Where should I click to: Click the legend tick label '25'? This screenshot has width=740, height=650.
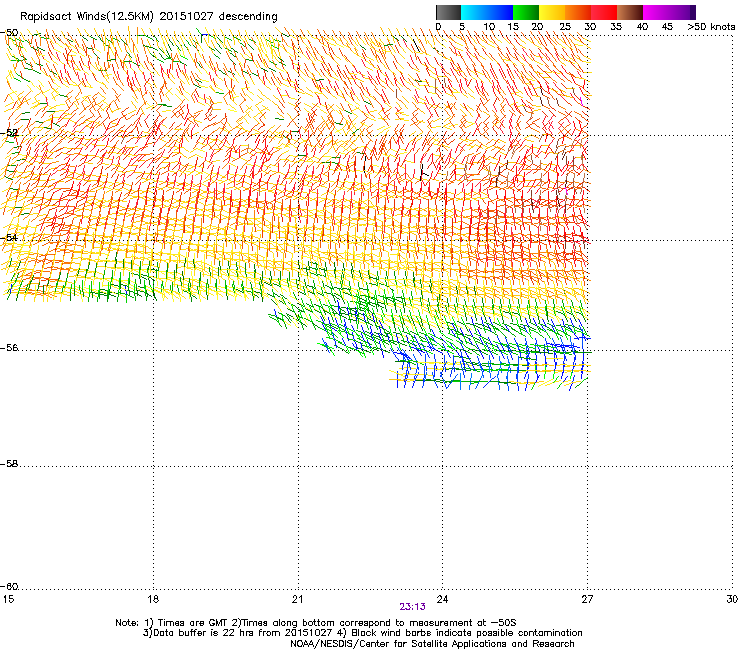click(565, 26)
